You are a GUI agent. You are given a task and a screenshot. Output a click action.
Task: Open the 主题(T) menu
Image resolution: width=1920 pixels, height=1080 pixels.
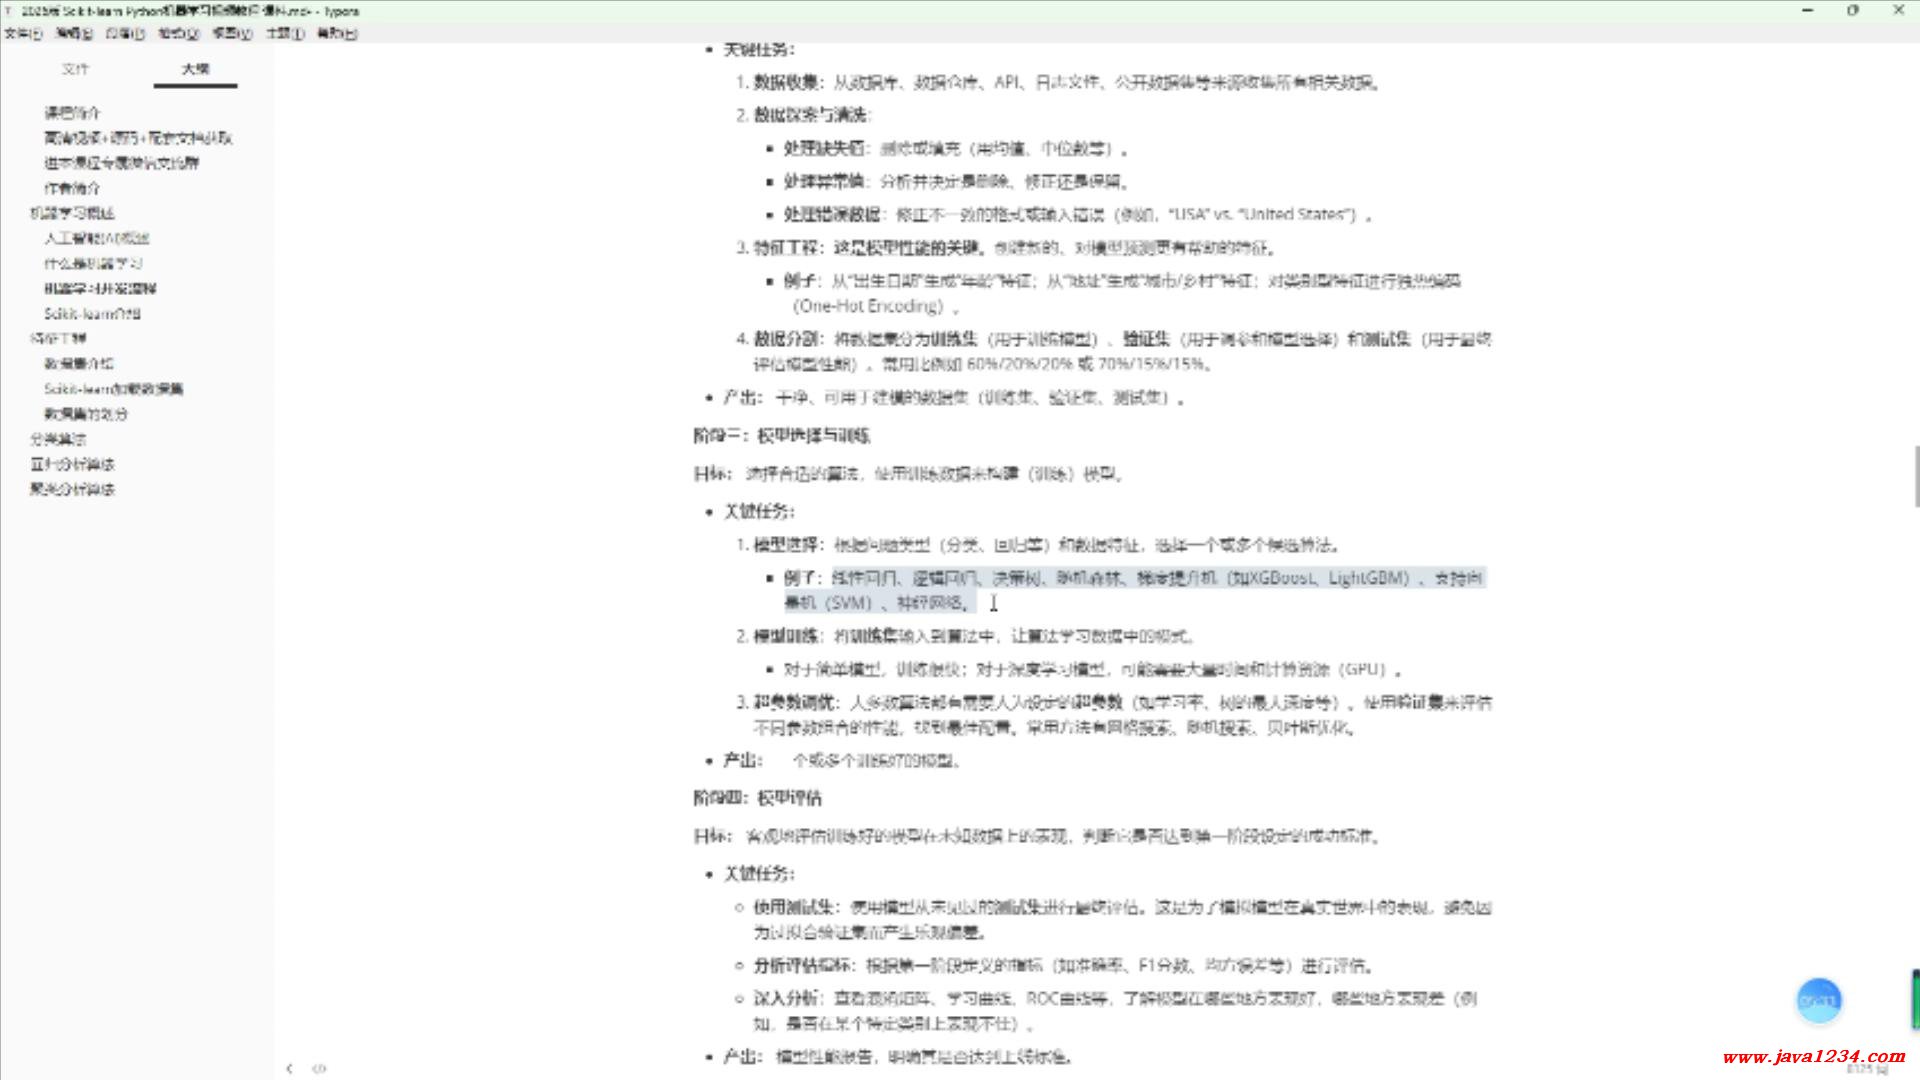284,33
